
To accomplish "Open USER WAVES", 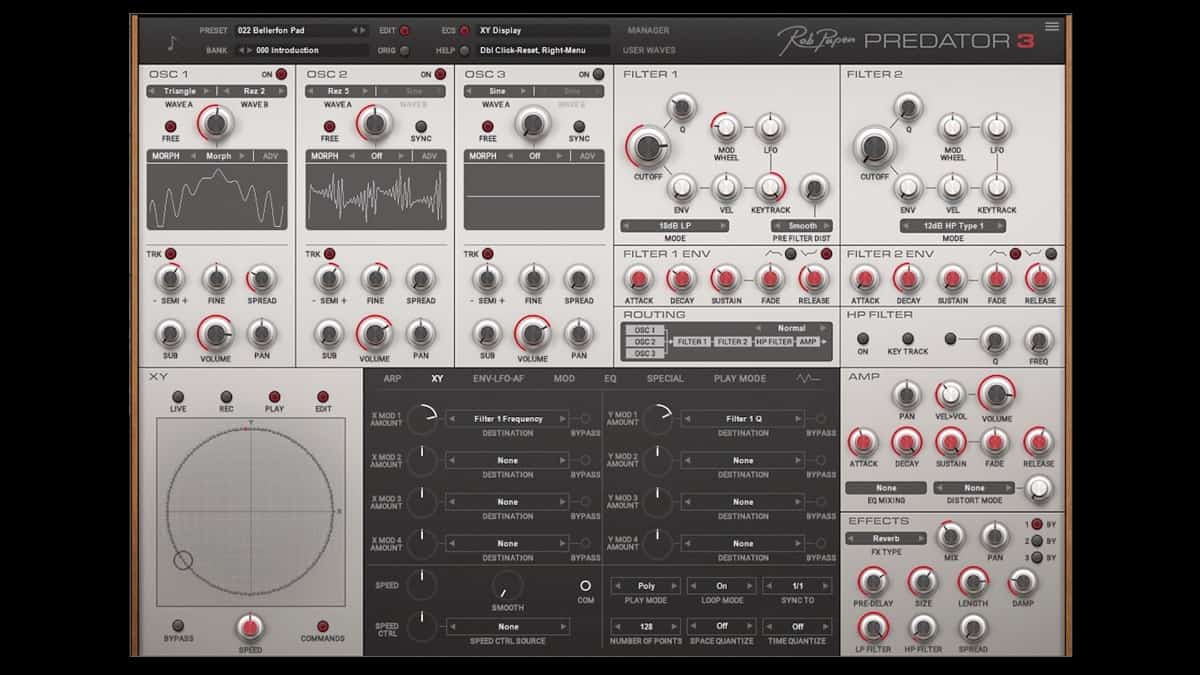I will [650, 50].
